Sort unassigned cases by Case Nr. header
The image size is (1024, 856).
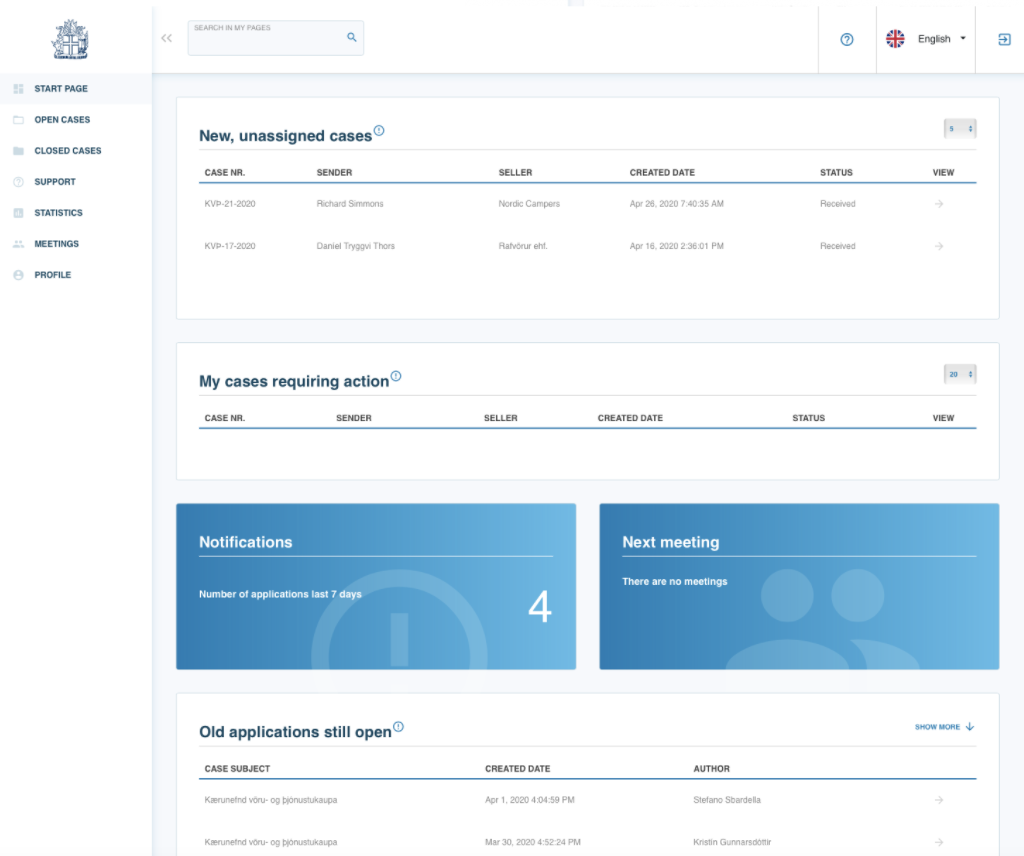[x=225, y=172]
